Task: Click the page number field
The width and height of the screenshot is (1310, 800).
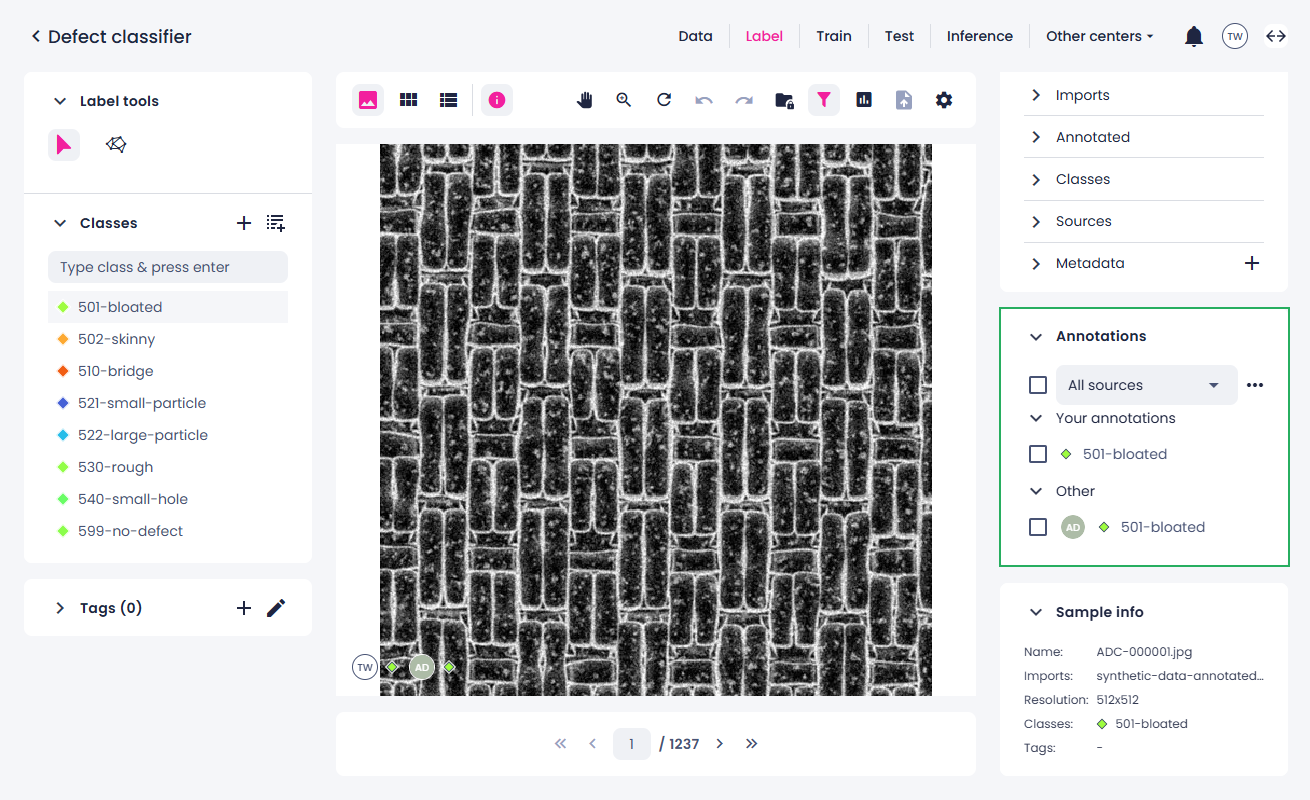Action: tap(632, 744)
